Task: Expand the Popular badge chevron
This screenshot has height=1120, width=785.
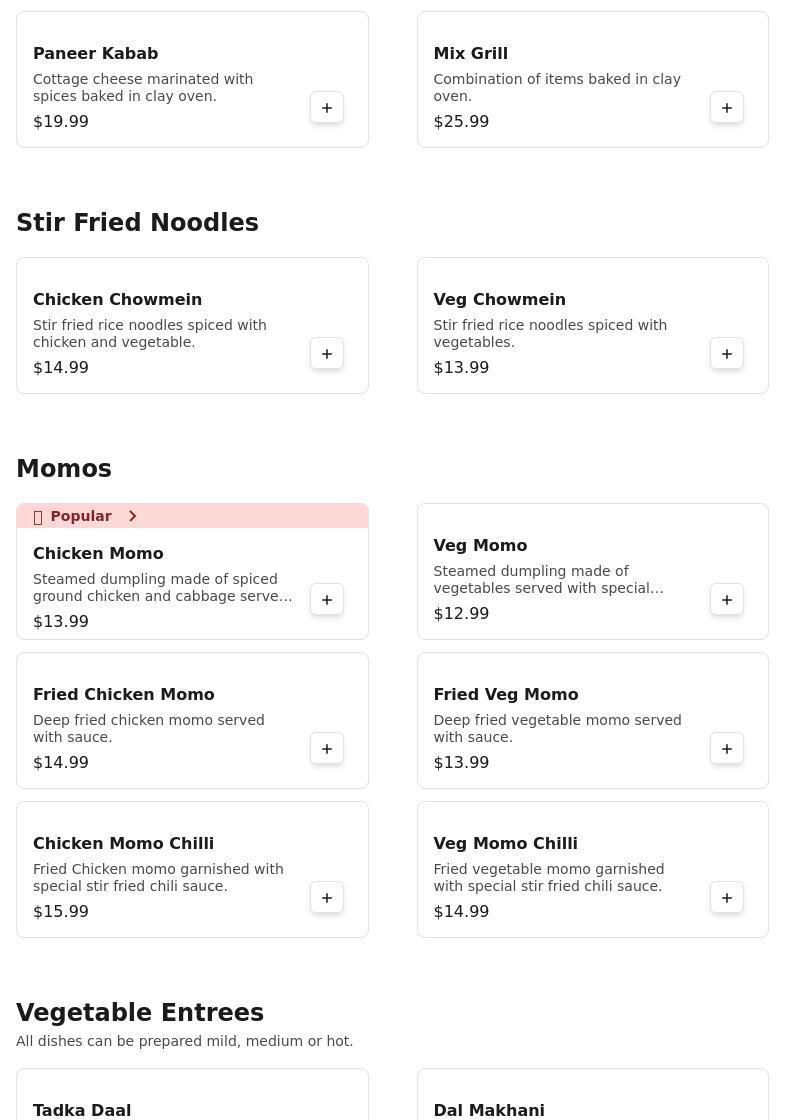Action: pos(132,516)
